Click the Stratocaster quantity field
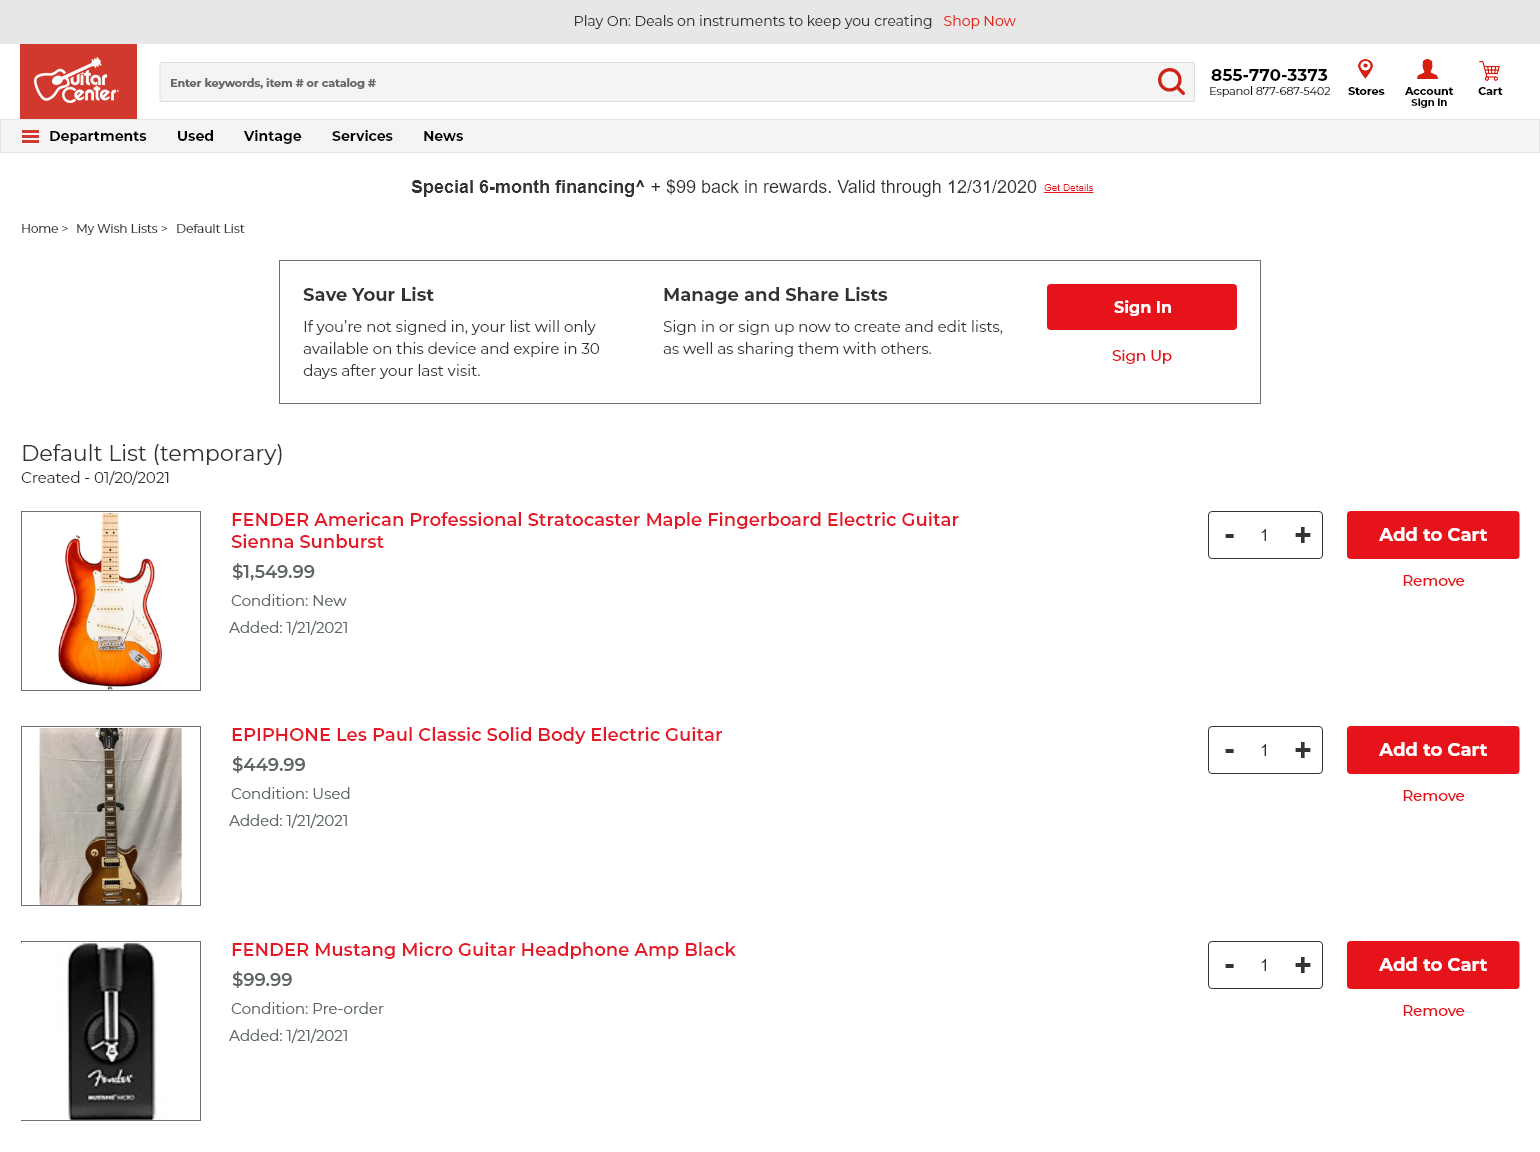This screenshot has width=1540, height=1152. (1265, 535)
